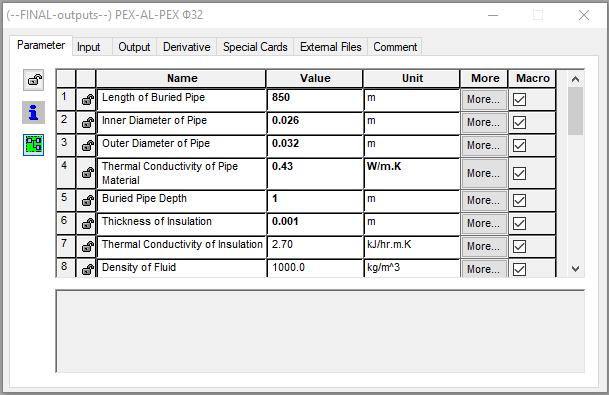Open the blue information icon
The image size is (609, 395).
coord(33,113)
